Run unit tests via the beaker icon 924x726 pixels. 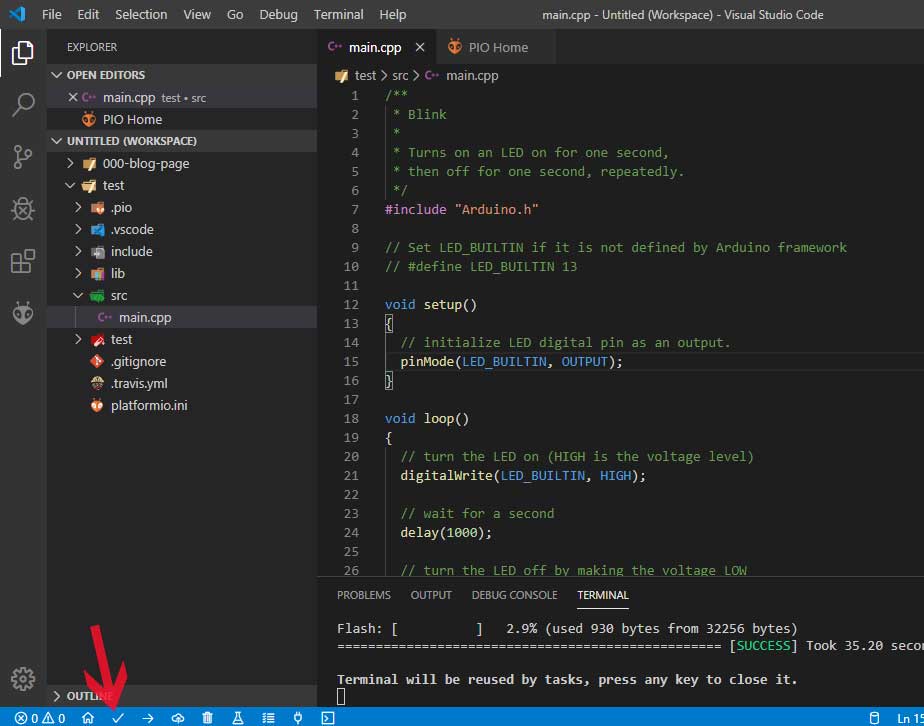pos(236,717)
